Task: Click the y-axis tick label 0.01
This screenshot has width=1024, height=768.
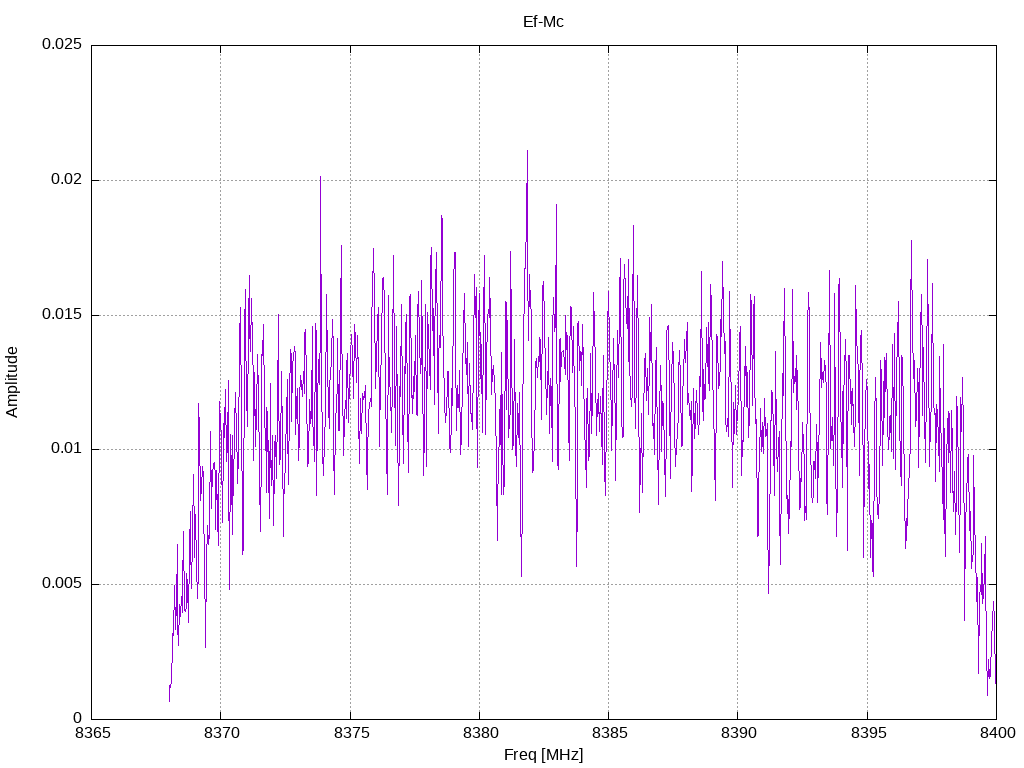Action: click(67, 449)
